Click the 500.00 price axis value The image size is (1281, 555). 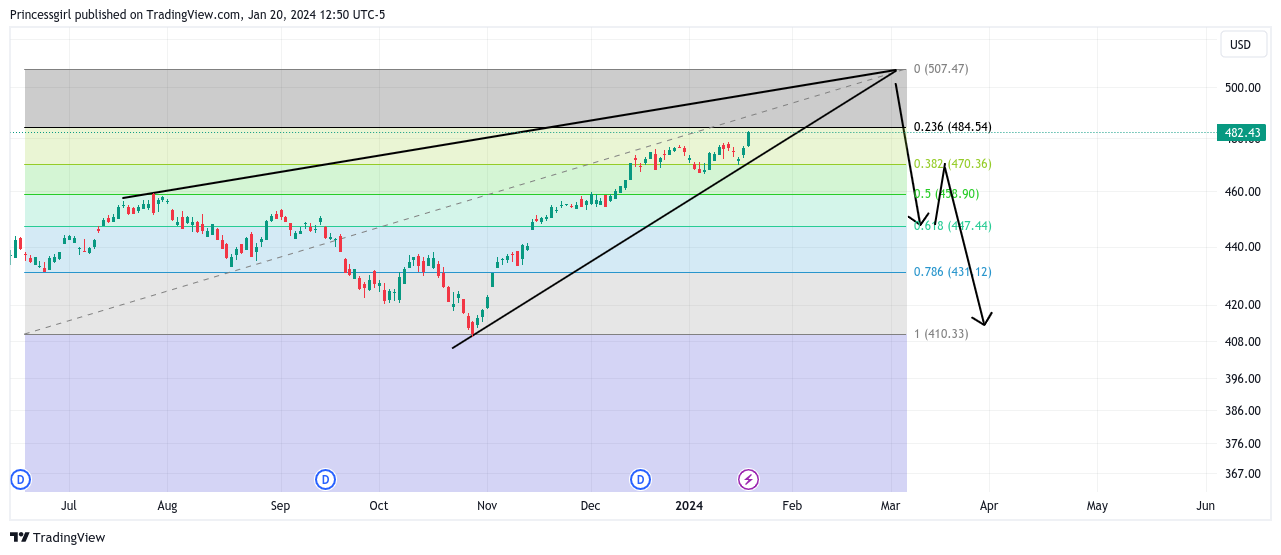click(x=1241, y=88)
